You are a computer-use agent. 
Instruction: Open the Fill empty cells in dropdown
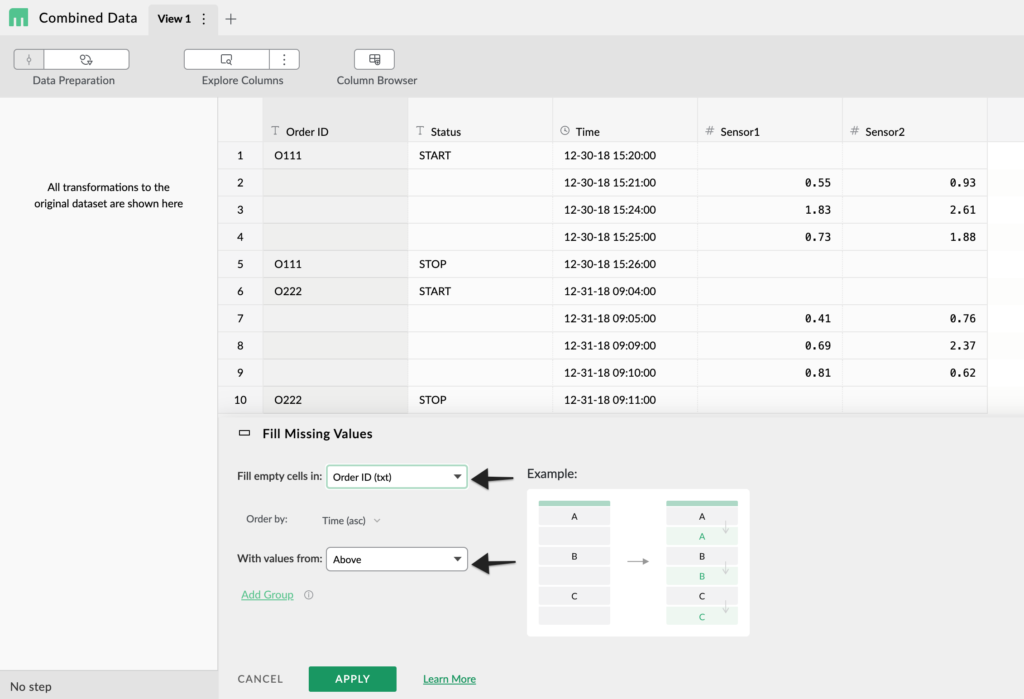(x=397, y=477)
